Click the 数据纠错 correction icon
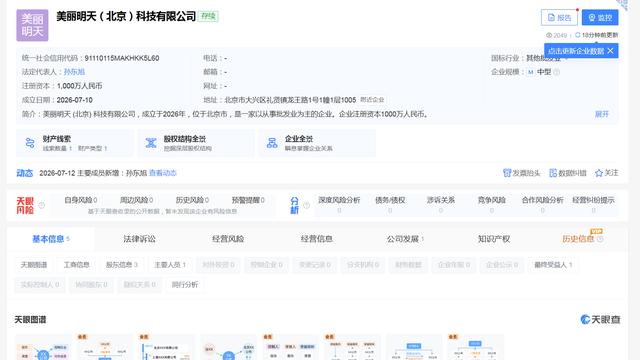The height and width of the screenshot is (360, 640). pyautogui.click(x=553, y=173)
